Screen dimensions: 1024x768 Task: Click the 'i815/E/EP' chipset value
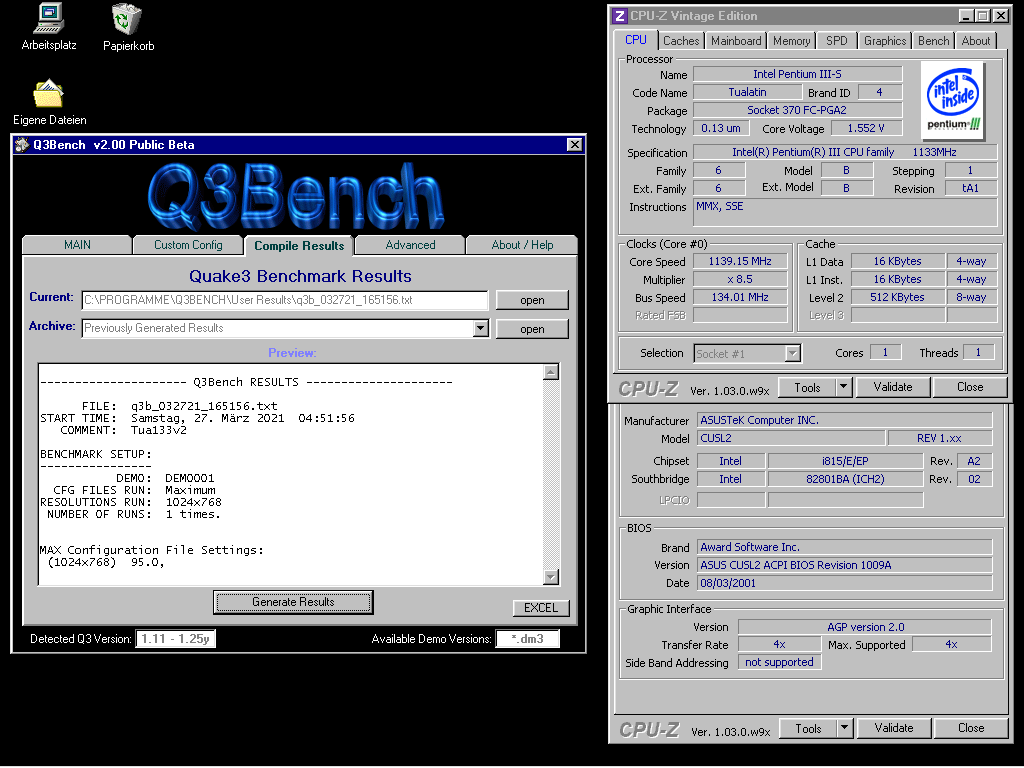(845, 461)
